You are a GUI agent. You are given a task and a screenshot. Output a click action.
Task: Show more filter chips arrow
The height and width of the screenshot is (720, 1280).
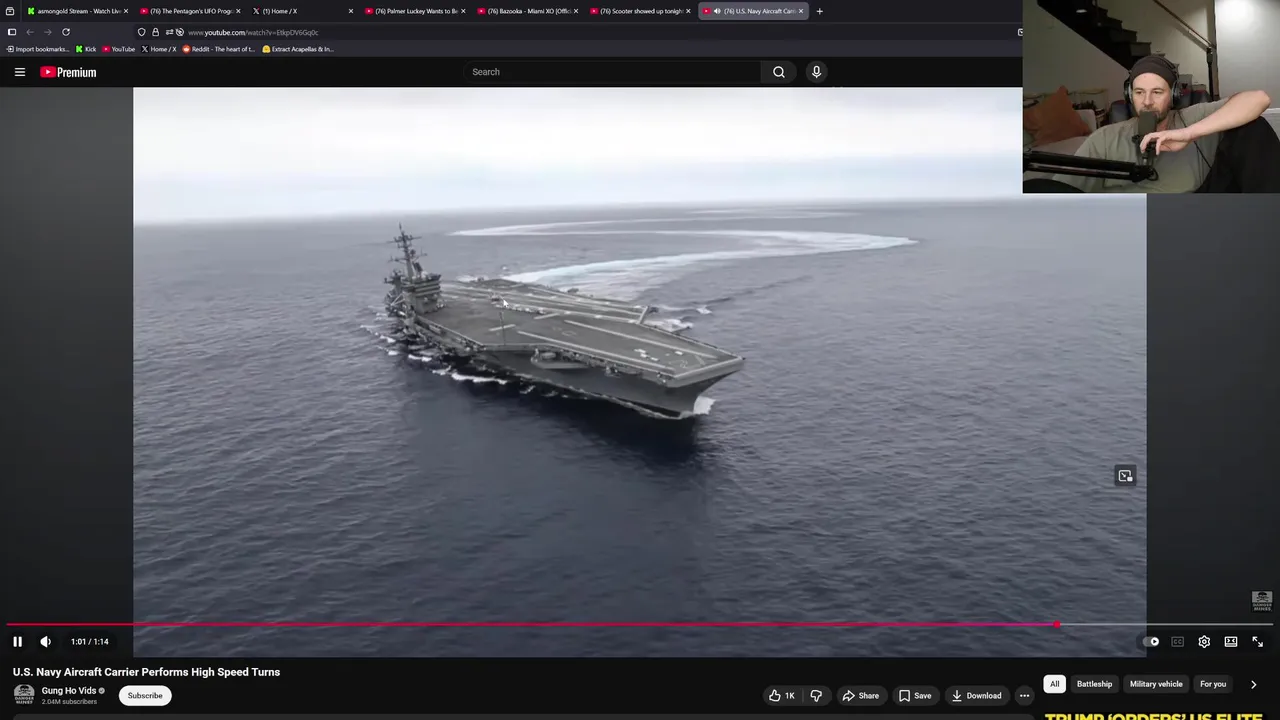point(1253,684)
